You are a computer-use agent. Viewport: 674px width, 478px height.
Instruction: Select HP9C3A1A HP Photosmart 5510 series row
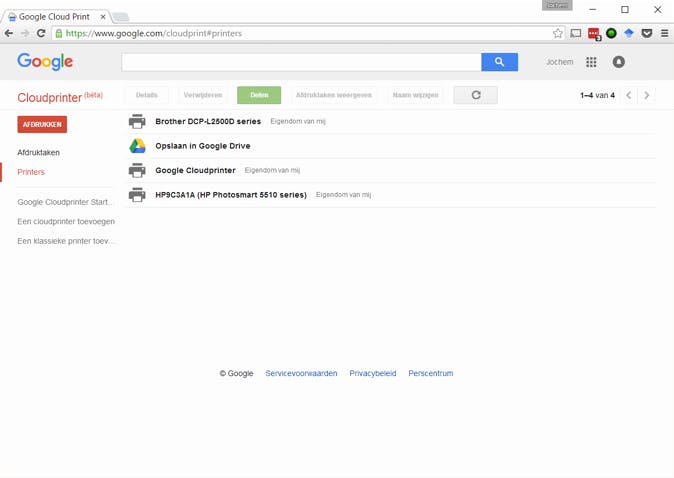coord(390,195)
